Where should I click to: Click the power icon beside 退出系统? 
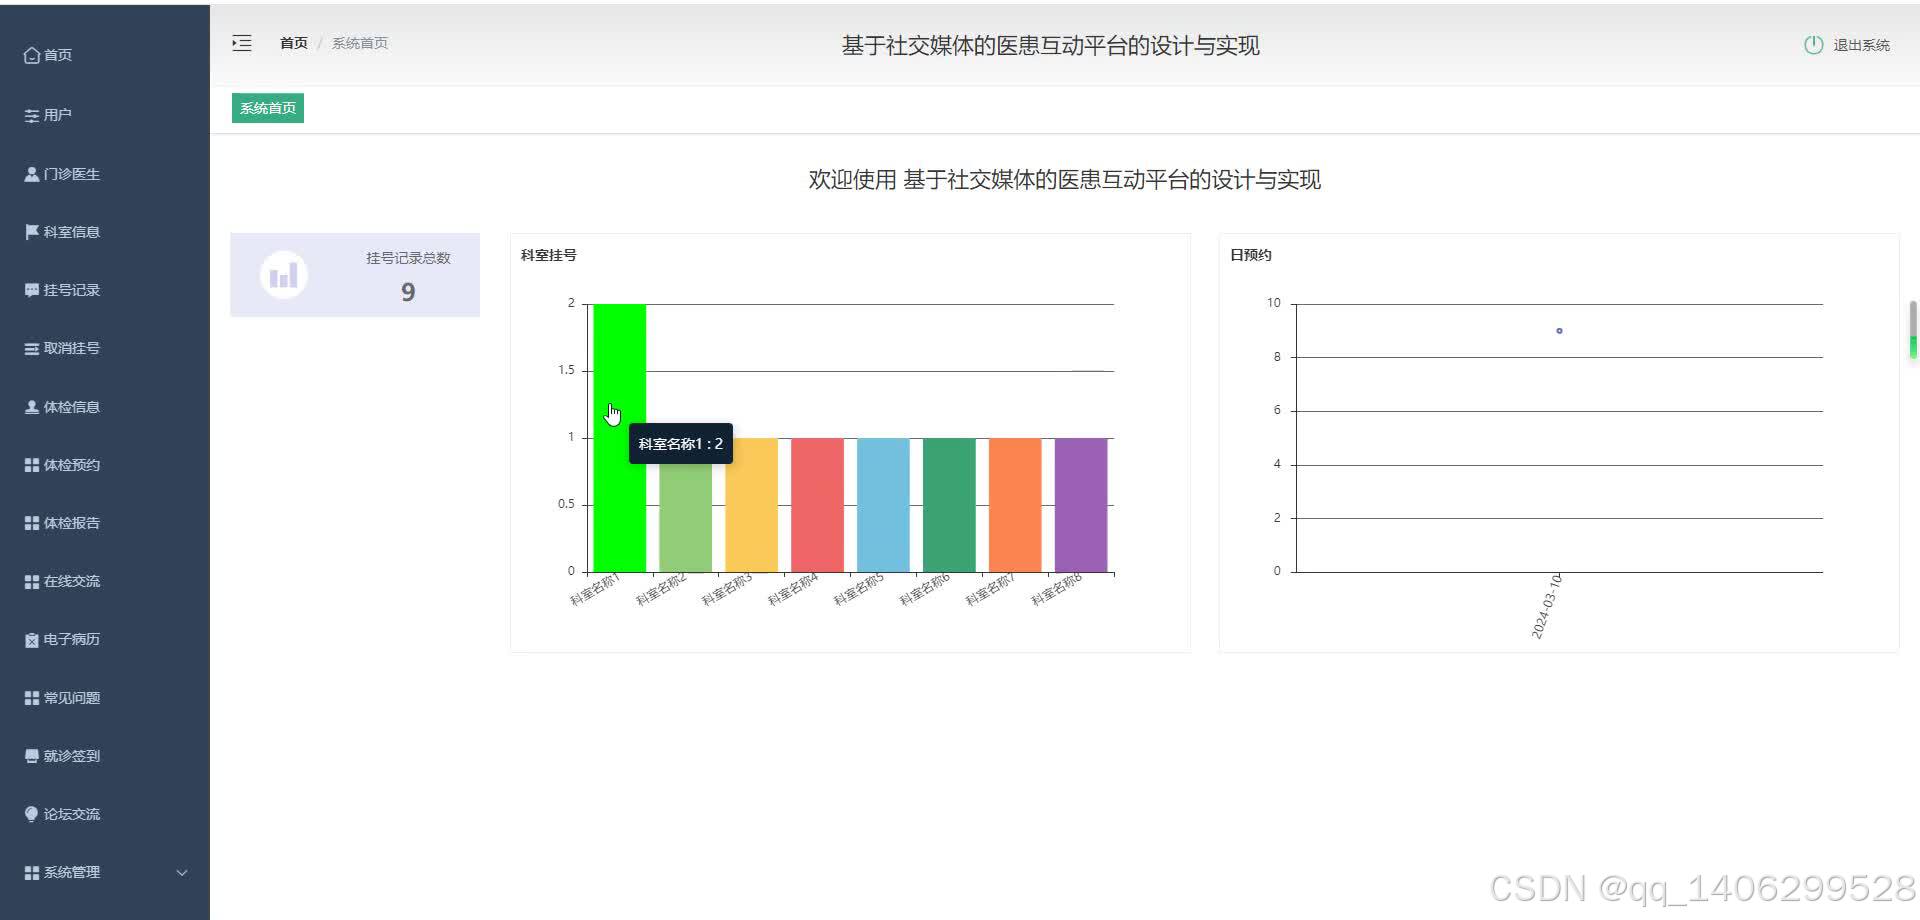click(x=1813, y=45)
